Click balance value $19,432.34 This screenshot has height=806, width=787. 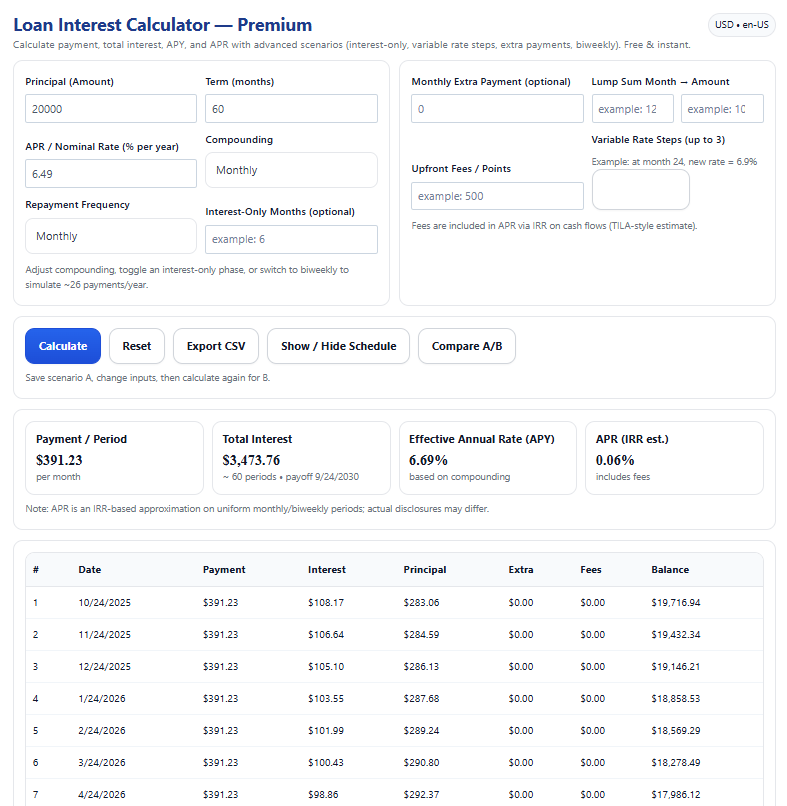click(x=675, y=634)
